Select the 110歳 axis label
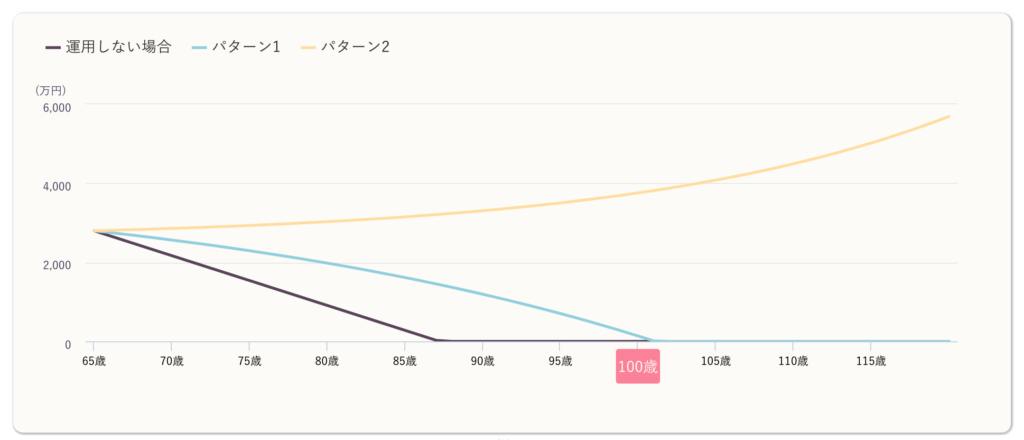 [793, 360]
